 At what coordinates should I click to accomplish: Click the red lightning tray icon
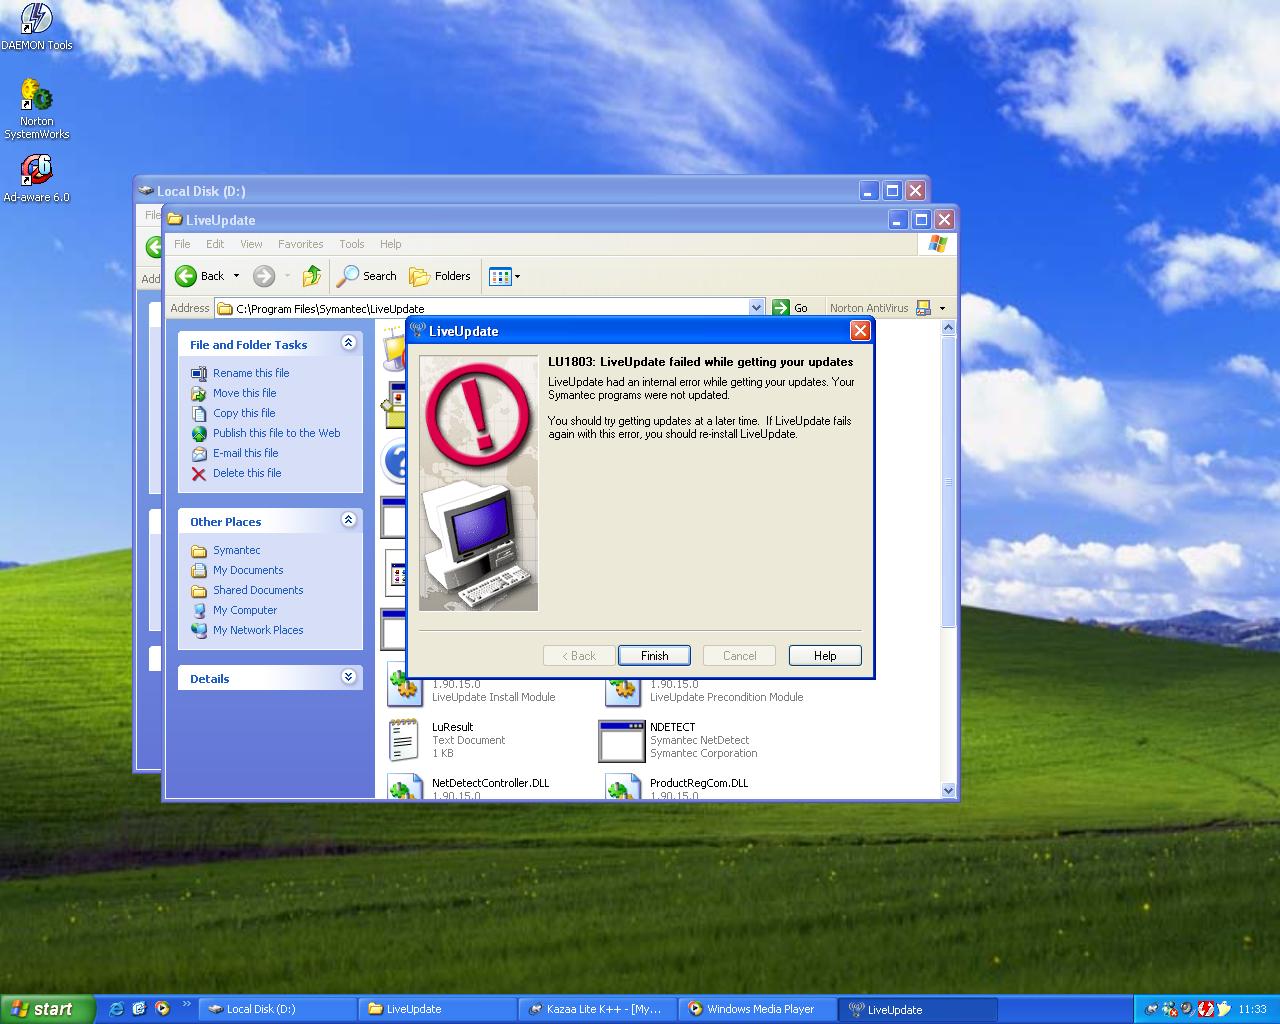pyautogui.click(x=1206, y=1009)
